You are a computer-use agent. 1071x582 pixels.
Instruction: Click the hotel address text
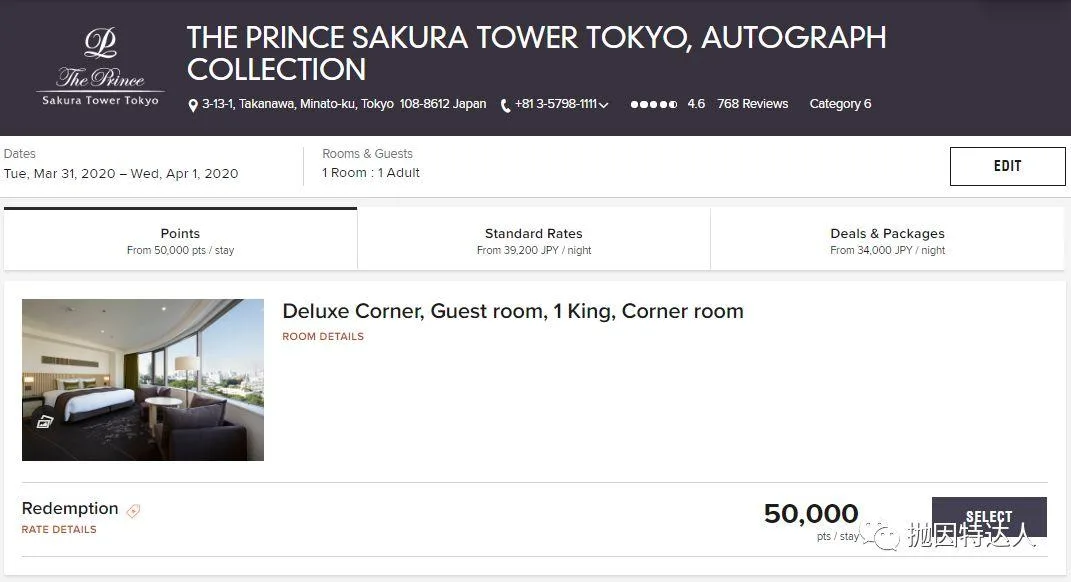tap(344, 104)
